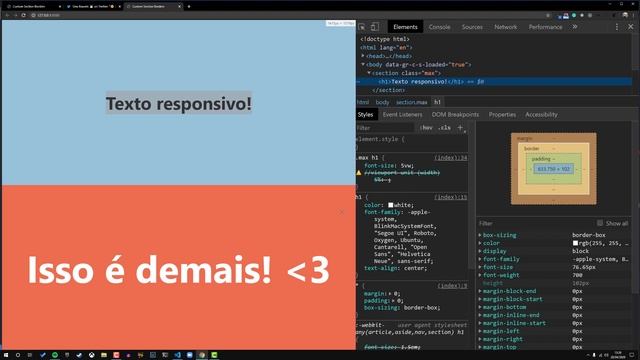Click the font-size: 5vw declaration
The width and height of the screenshot is (640, 360).
tap(389, 166)
